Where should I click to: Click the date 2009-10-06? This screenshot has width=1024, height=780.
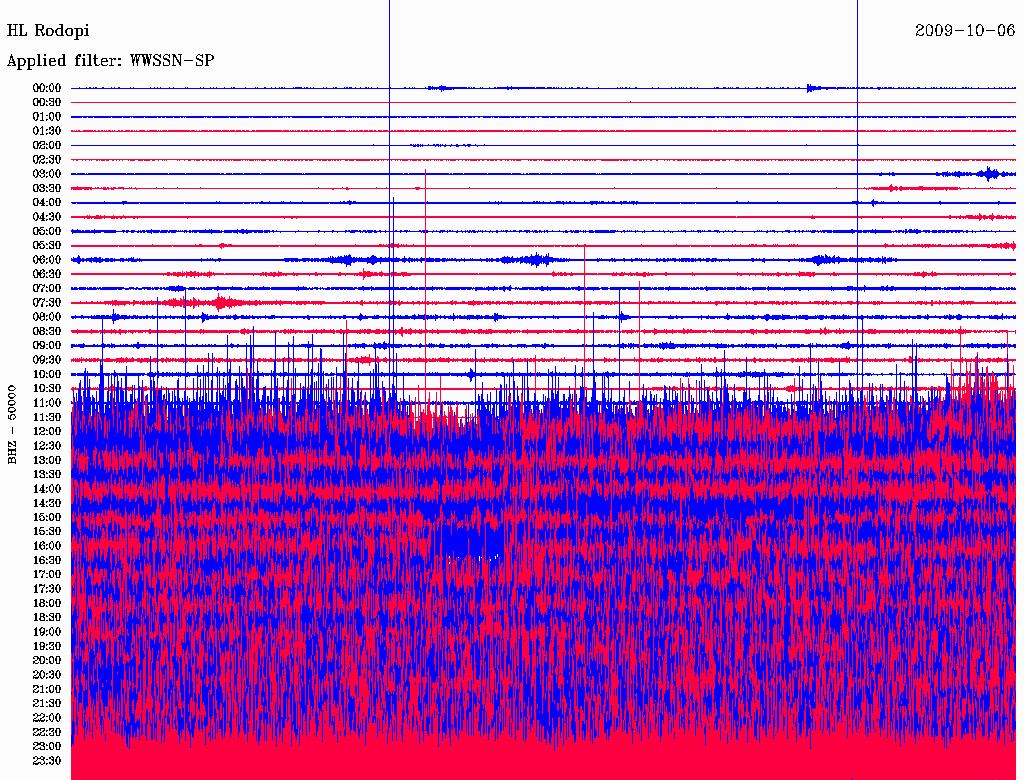click(965, 31)
